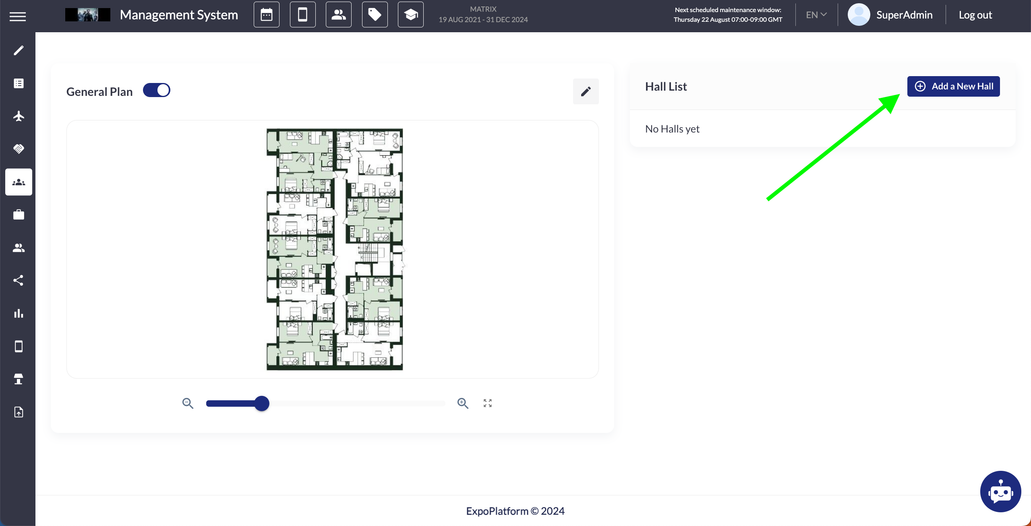This screenshot has width=1031, height=526.
Task: Select the pencil edit icon in sidebar
Action: click(18, 51)
